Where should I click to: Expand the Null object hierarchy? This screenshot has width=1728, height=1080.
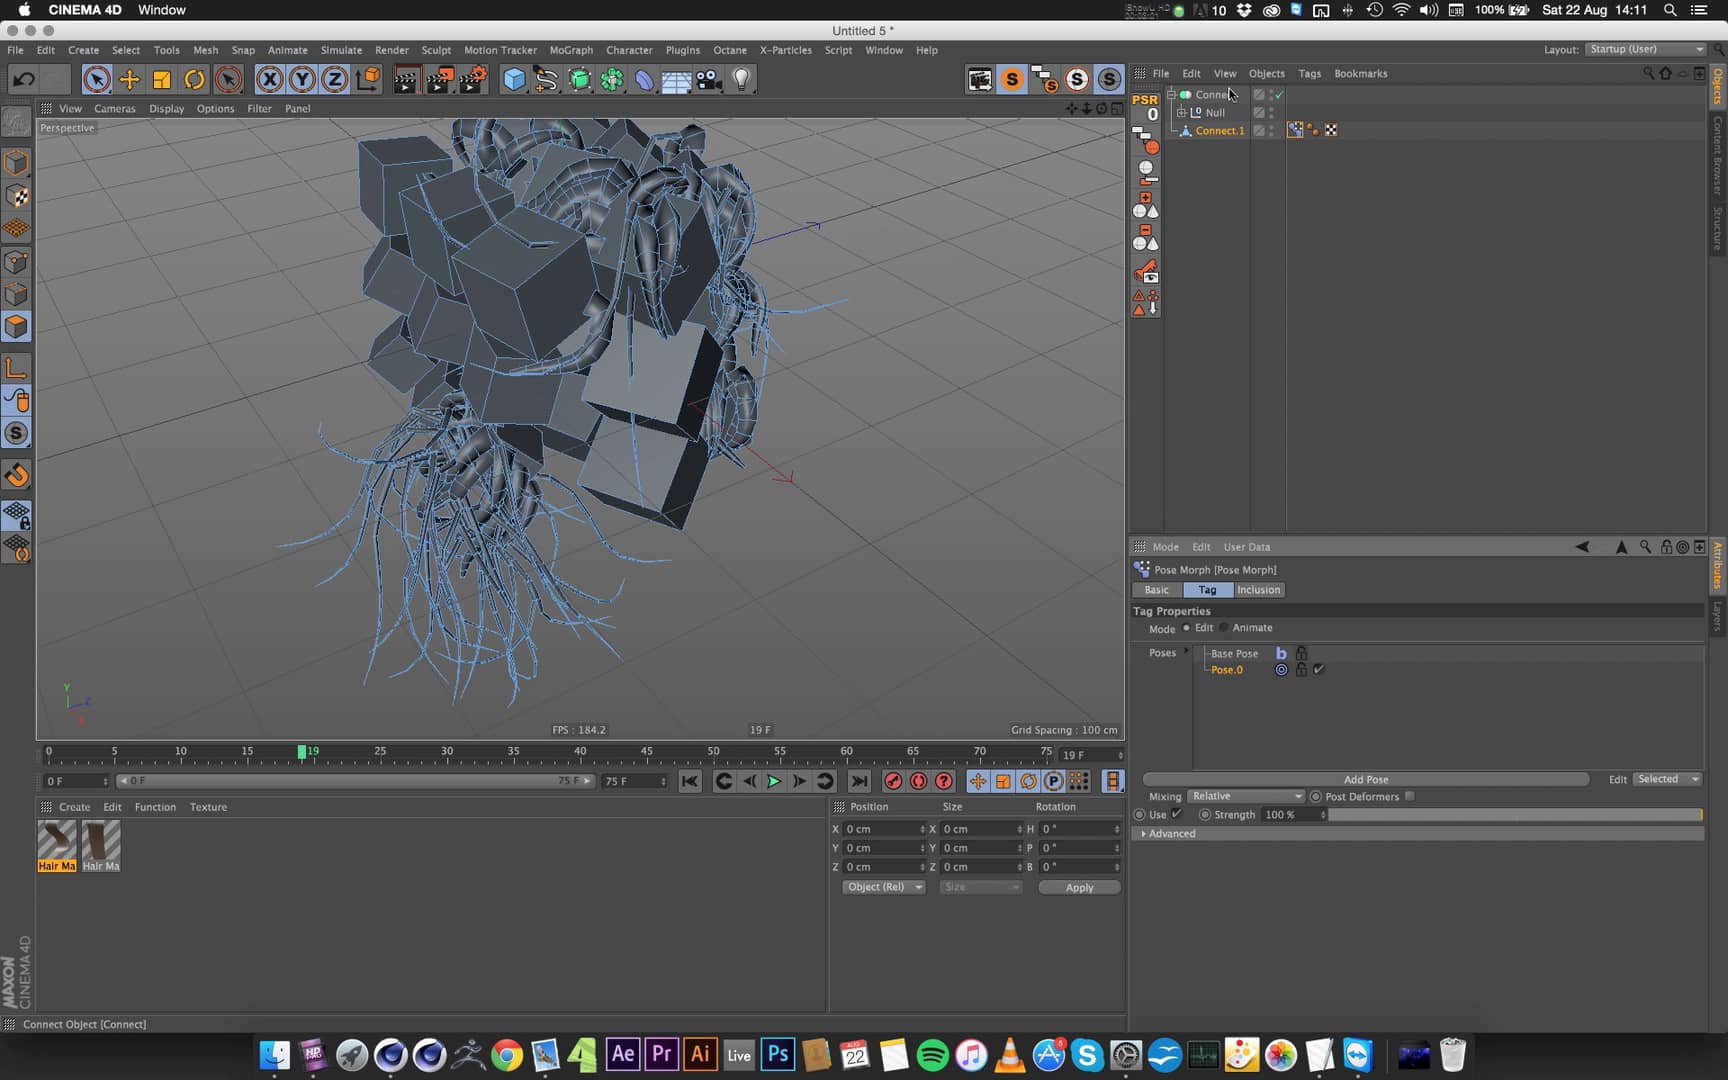pos(1181,112)
